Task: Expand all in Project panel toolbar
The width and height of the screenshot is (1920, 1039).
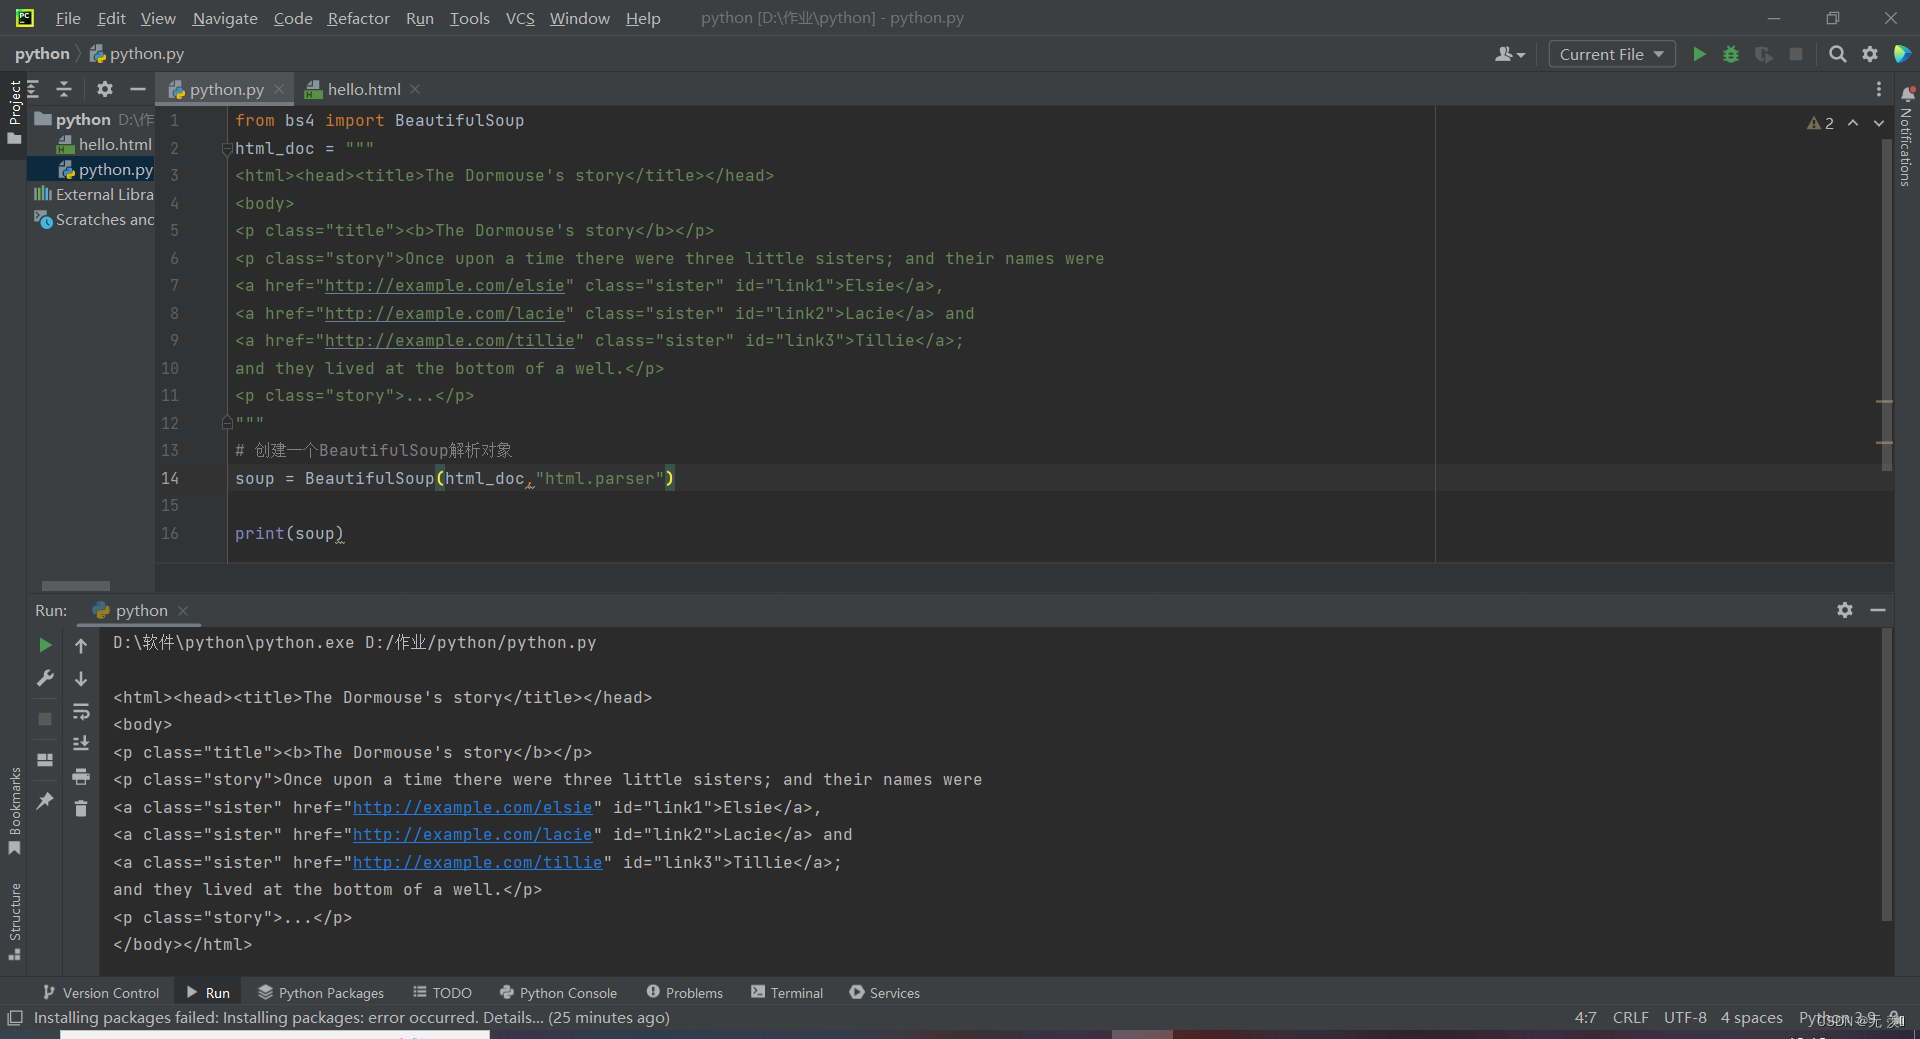Action: coord(33,89)
